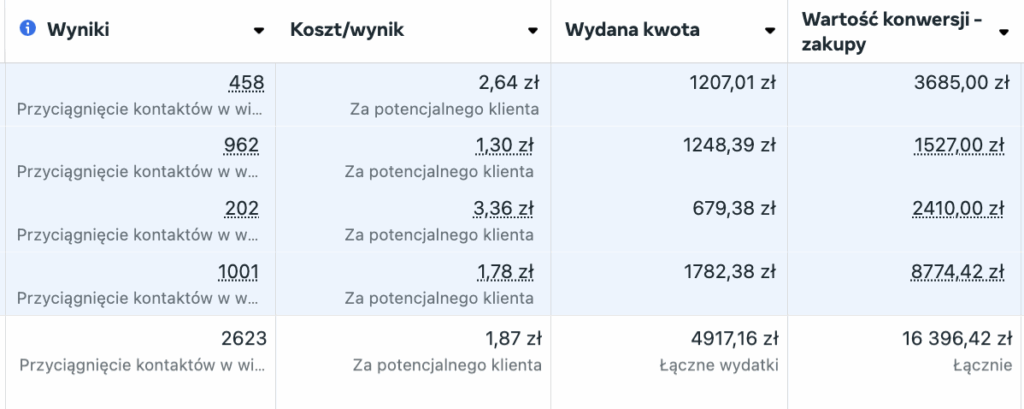
Task: Open the Wyniki column dropdown arrow
Action: (x=259, y=30)
